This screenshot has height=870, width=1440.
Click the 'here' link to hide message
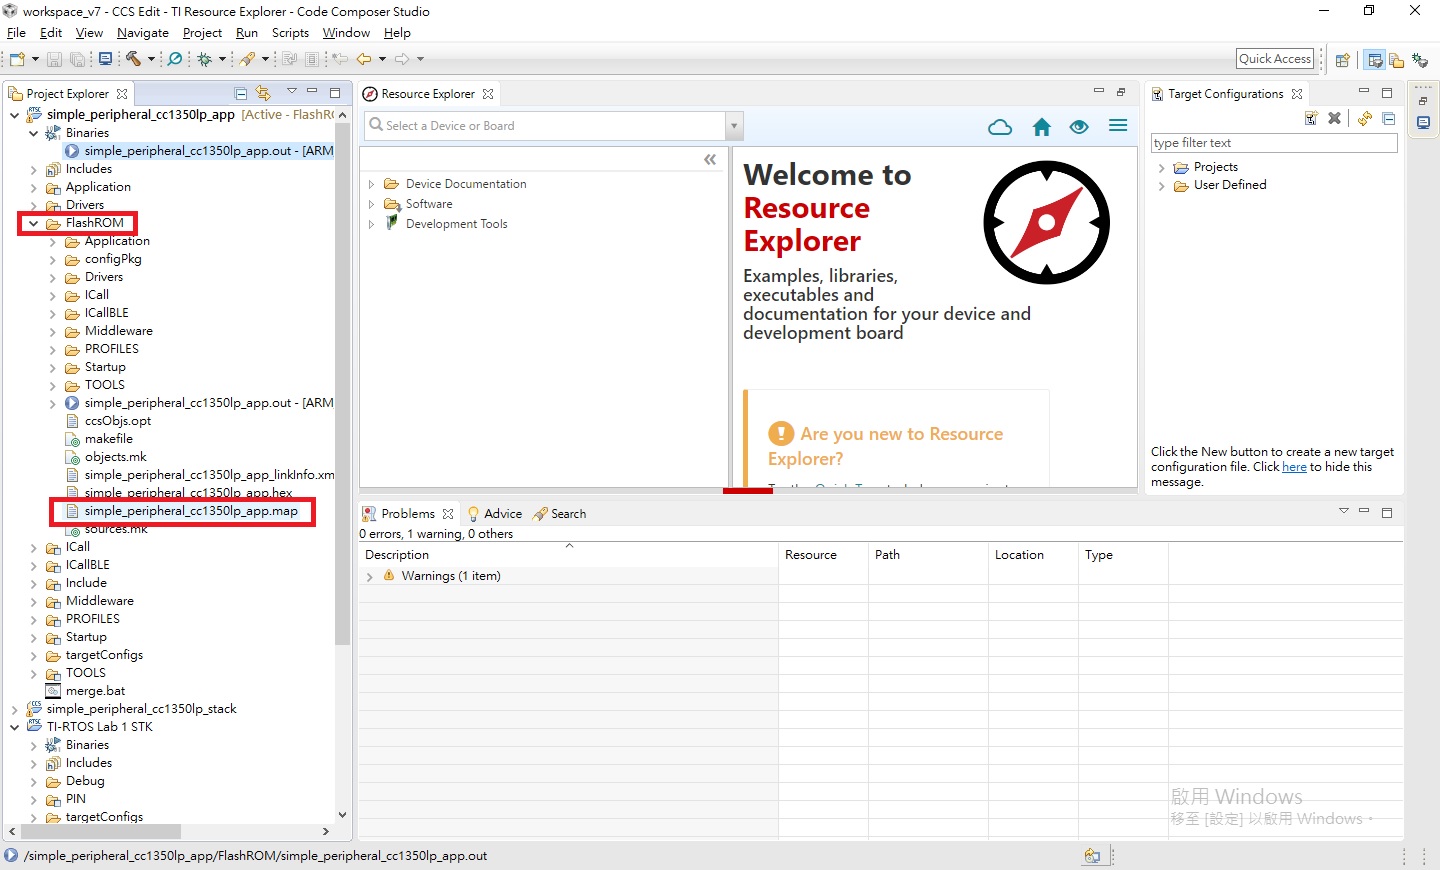click(1294, 467)
